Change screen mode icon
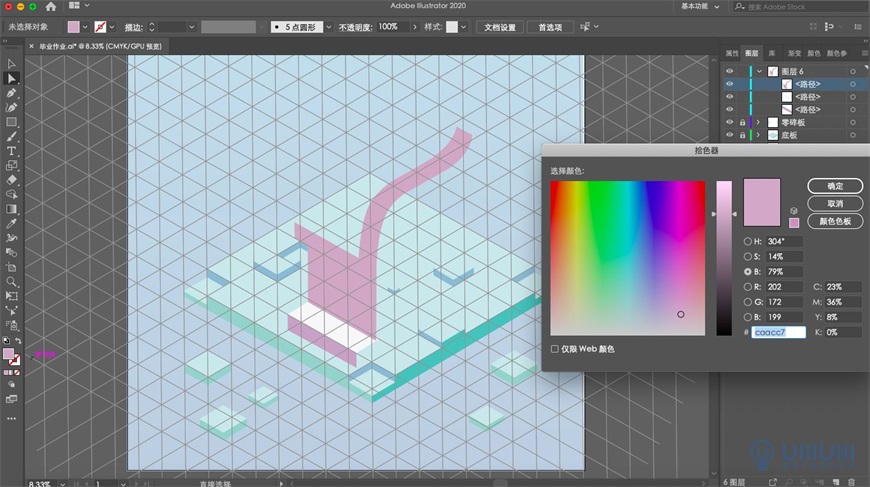This screenshot has height=487, width=870. click(x=11, y=399)
